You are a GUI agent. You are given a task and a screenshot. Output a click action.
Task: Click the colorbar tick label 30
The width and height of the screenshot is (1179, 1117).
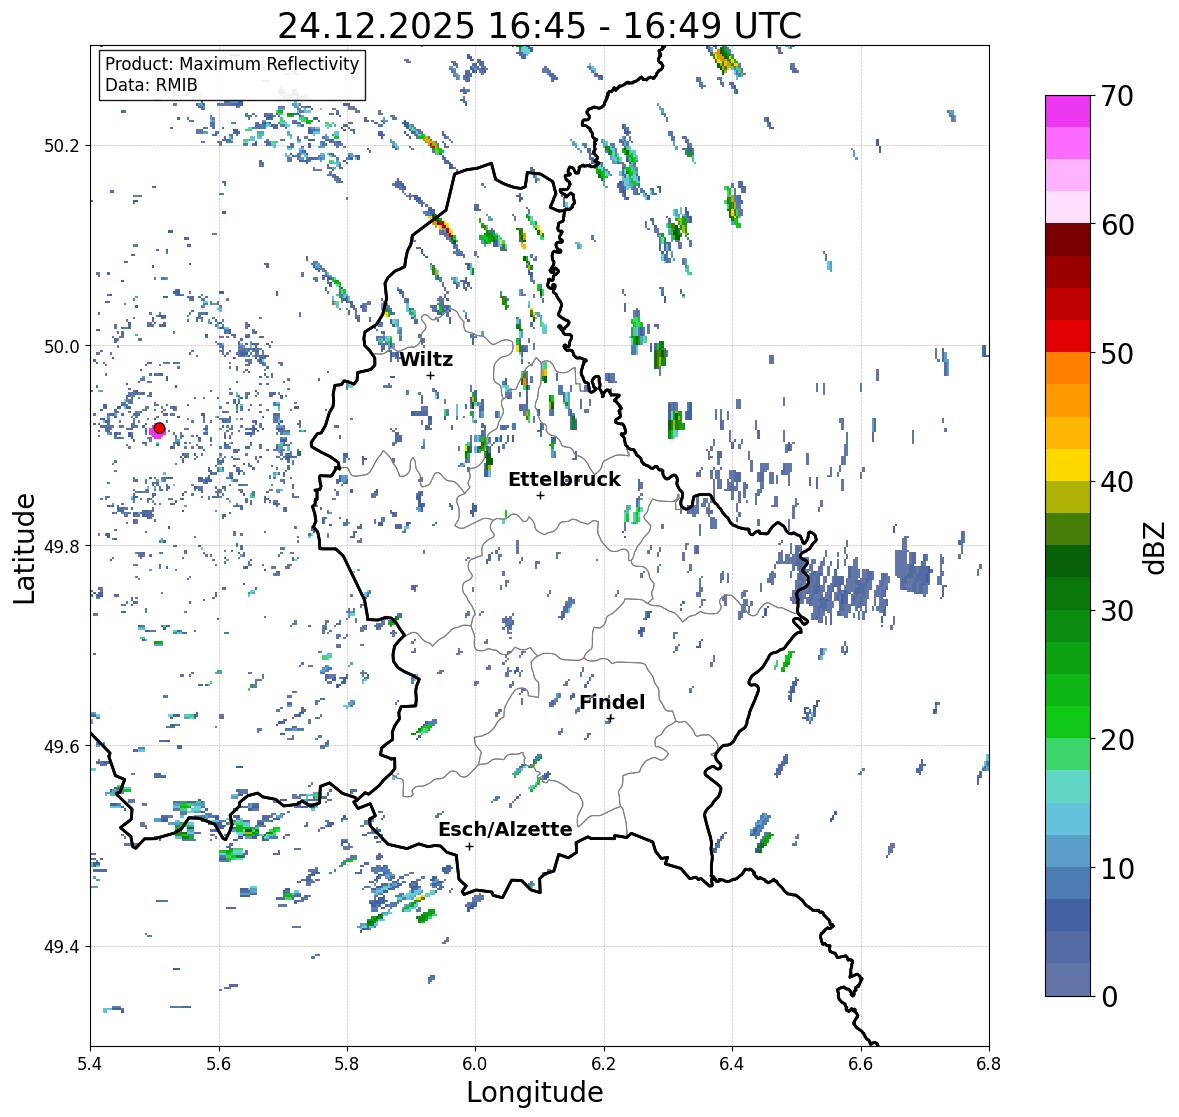pyautogui.click(x=1117, y=610)
